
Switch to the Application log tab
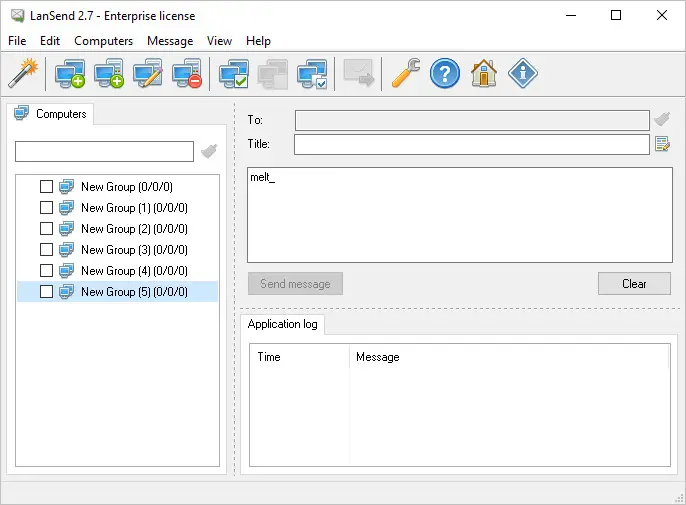point(283,324)
